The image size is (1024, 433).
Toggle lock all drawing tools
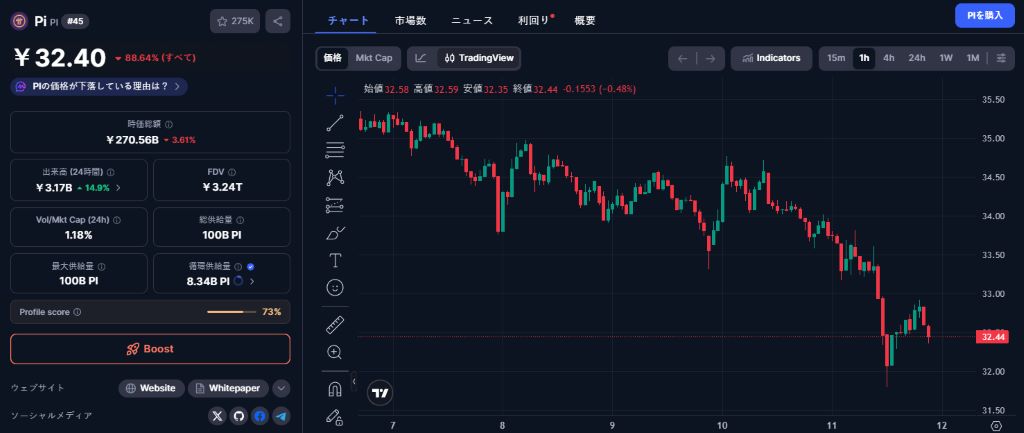[335, 416]
